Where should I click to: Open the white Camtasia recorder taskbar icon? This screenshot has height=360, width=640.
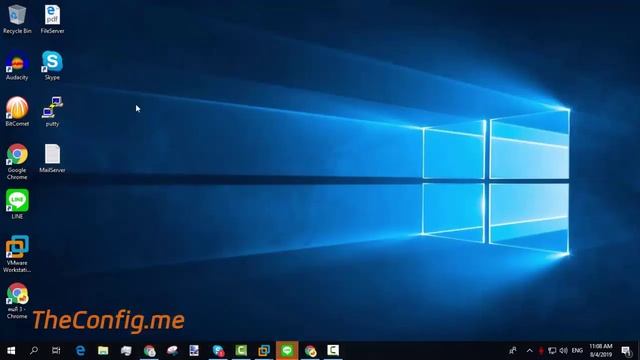pos(333,351)
